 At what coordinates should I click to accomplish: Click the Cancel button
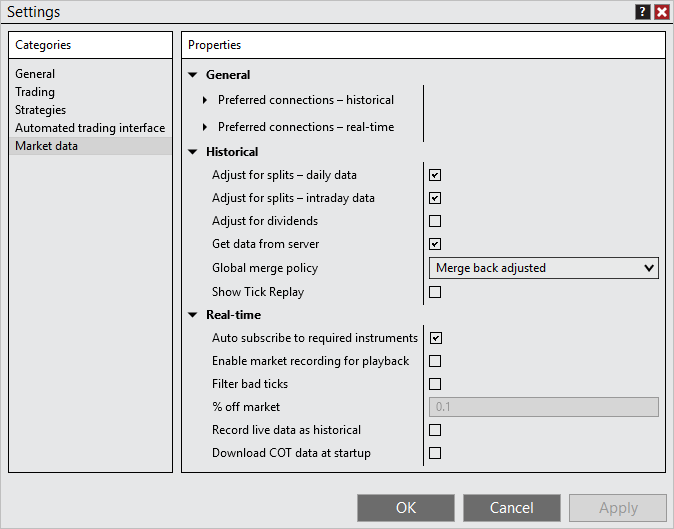(x=512, y=508)
